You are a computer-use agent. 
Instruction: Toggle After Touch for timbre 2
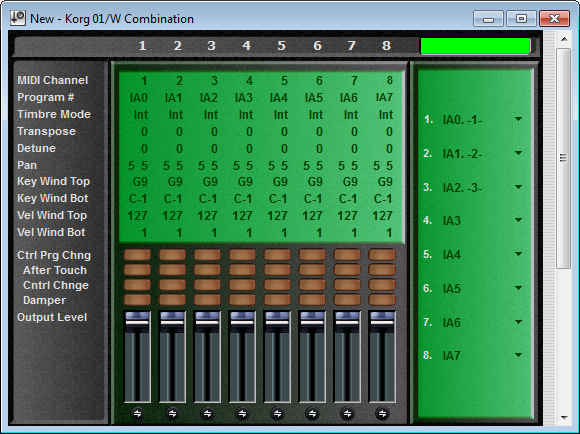pos(172,270)
